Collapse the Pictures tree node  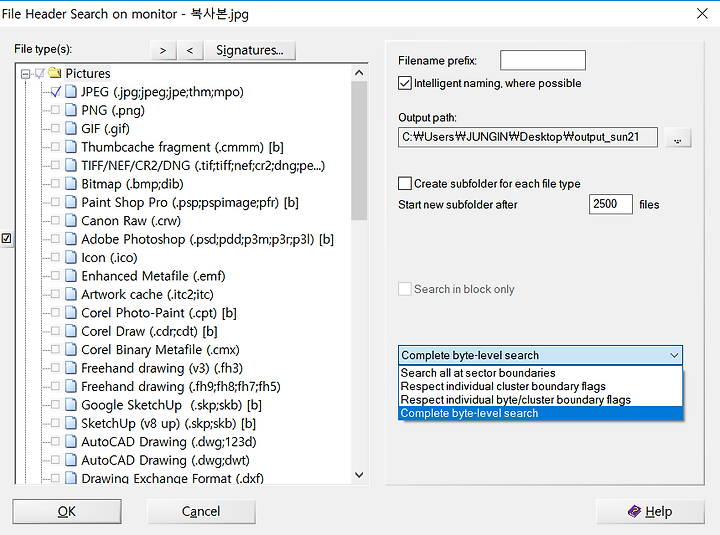coord(26,73)
